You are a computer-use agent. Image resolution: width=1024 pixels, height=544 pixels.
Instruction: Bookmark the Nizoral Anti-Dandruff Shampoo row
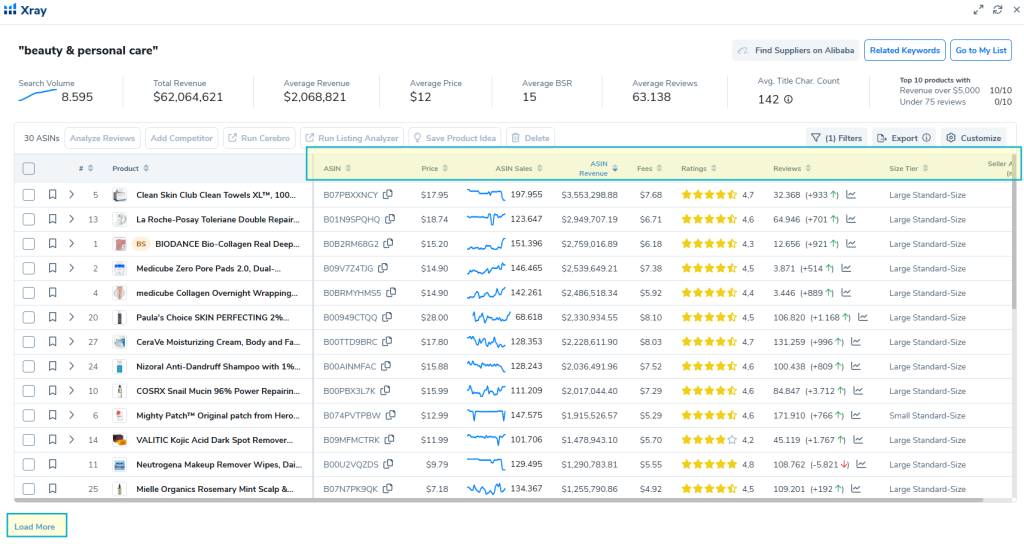click(52, 366)
